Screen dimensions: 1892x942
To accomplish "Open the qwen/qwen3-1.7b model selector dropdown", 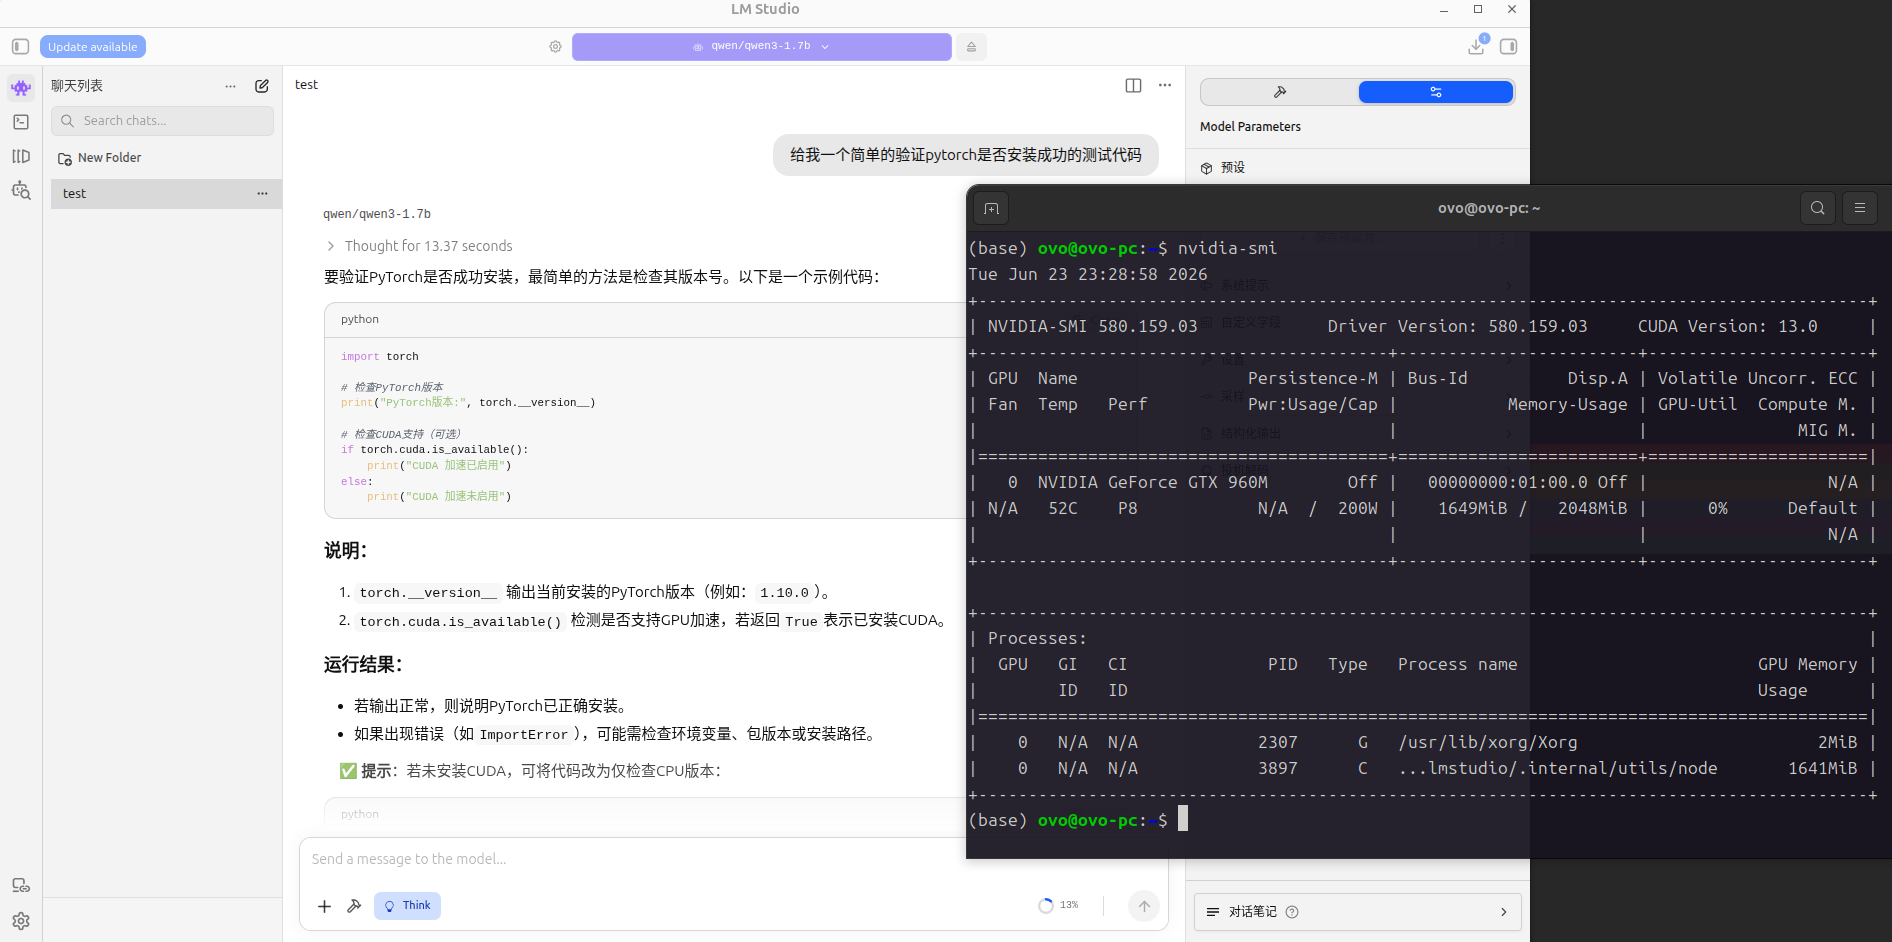I will coord(761,47).
